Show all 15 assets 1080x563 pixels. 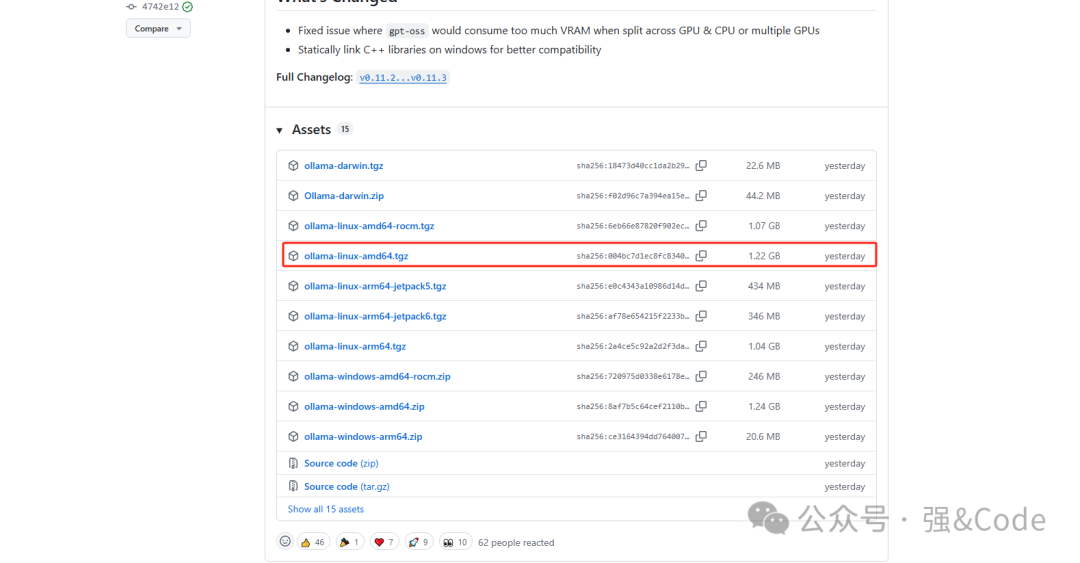coord(326,509)
